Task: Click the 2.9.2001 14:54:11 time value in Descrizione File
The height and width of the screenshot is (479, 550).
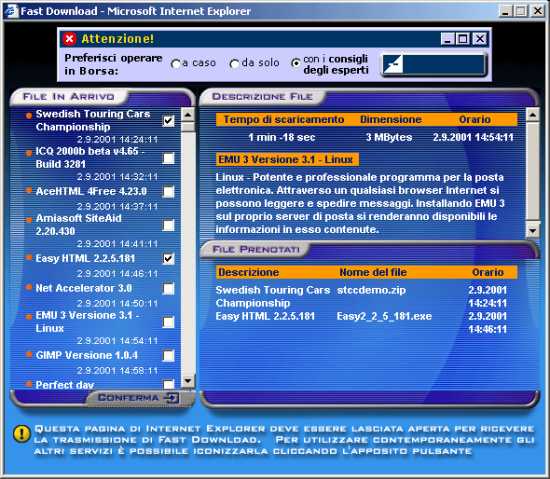Action: click(x=473, y=137)
